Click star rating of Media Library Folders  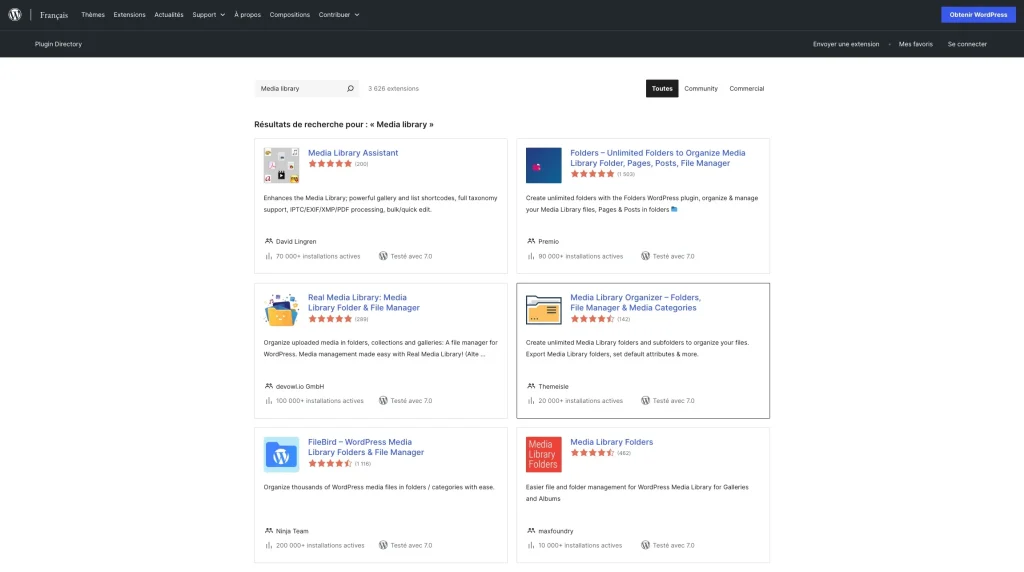(592, 453)
